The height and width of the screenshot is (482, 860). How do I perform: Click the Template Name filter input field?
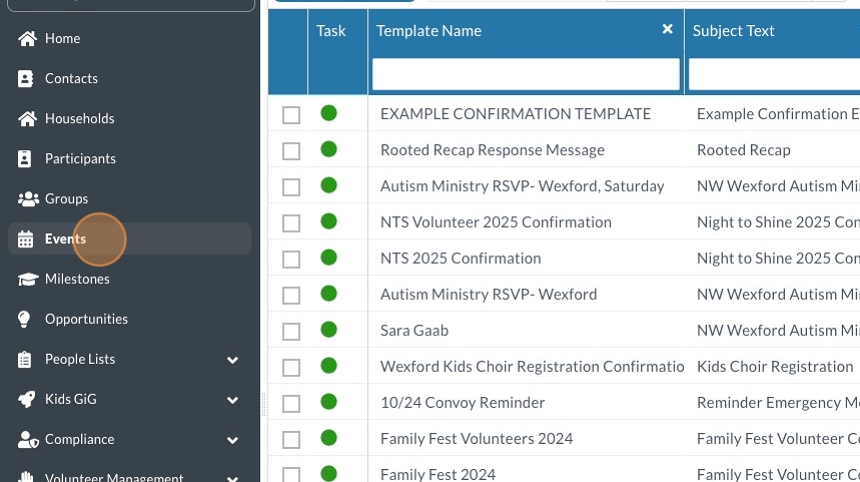tap(526, 74)
